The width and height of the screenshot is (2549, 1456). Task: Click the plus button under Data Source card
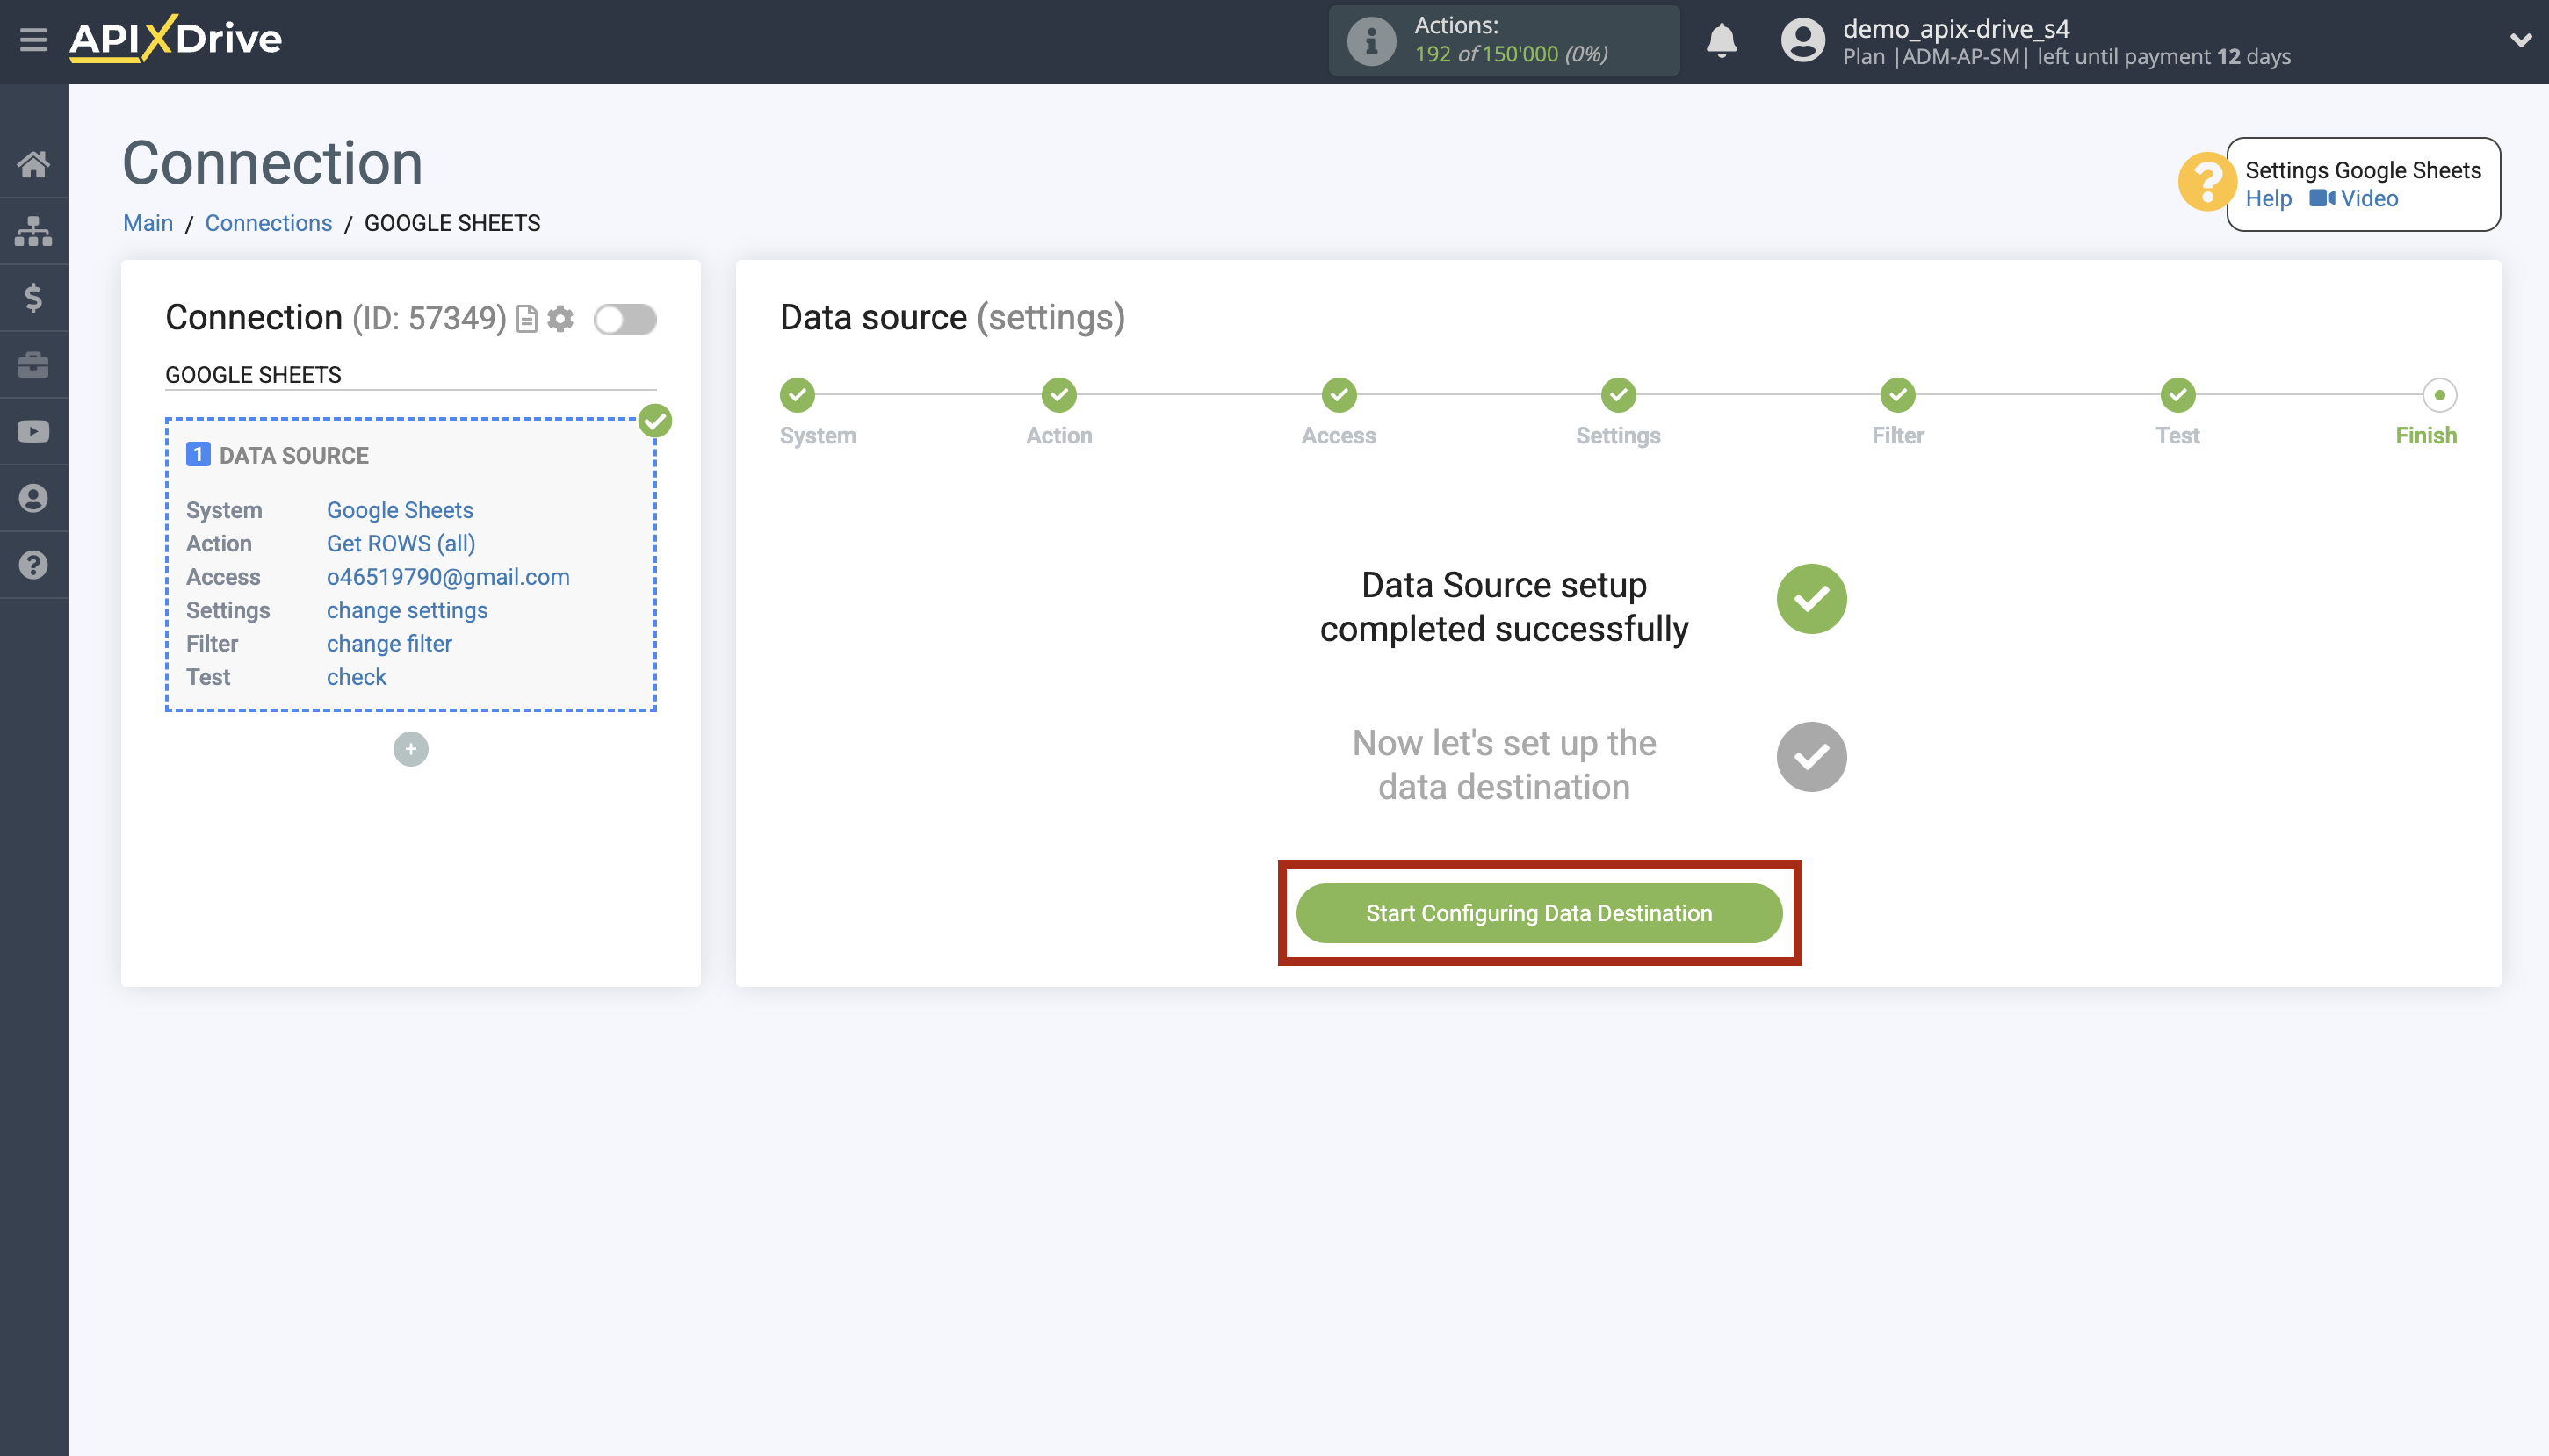pos(410,748)
